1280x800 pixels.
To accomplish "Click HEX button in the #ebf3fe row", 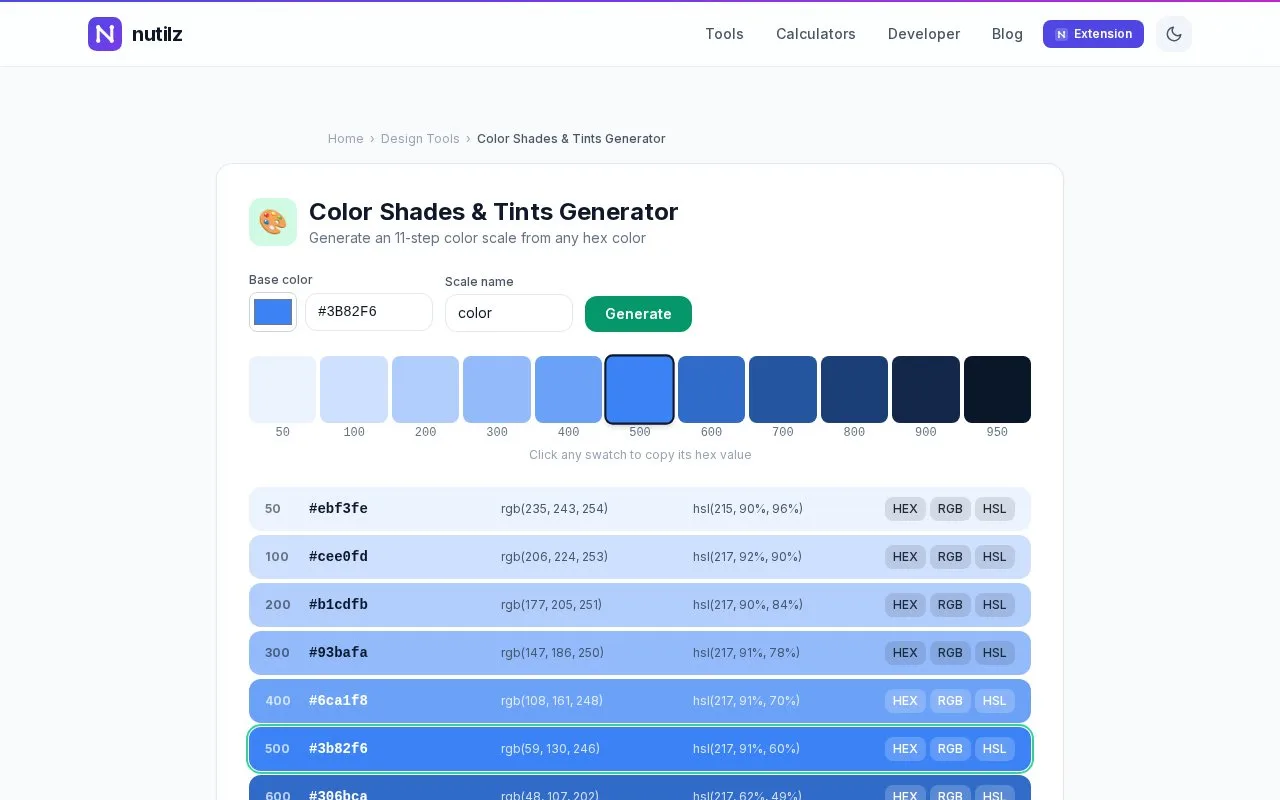I will click(905, 509).
